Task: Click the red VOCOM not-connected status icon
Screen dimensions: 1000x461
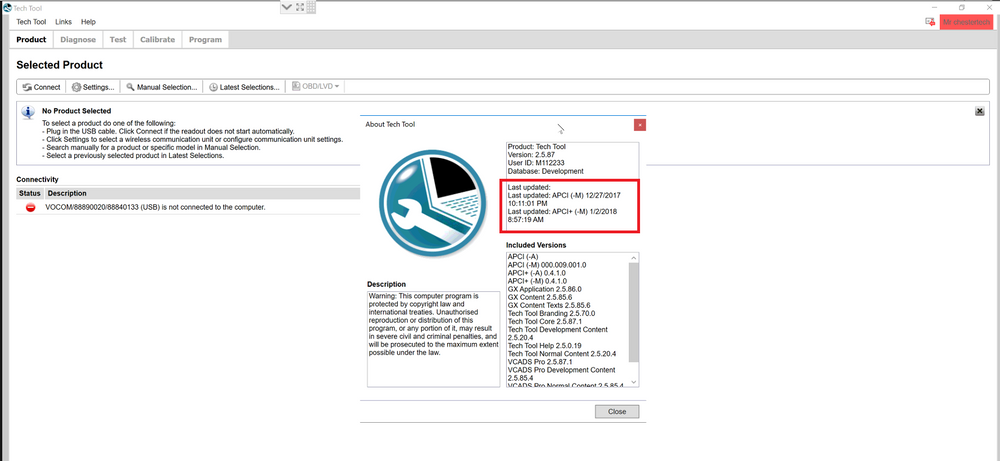Action: (x=30, y=207)
